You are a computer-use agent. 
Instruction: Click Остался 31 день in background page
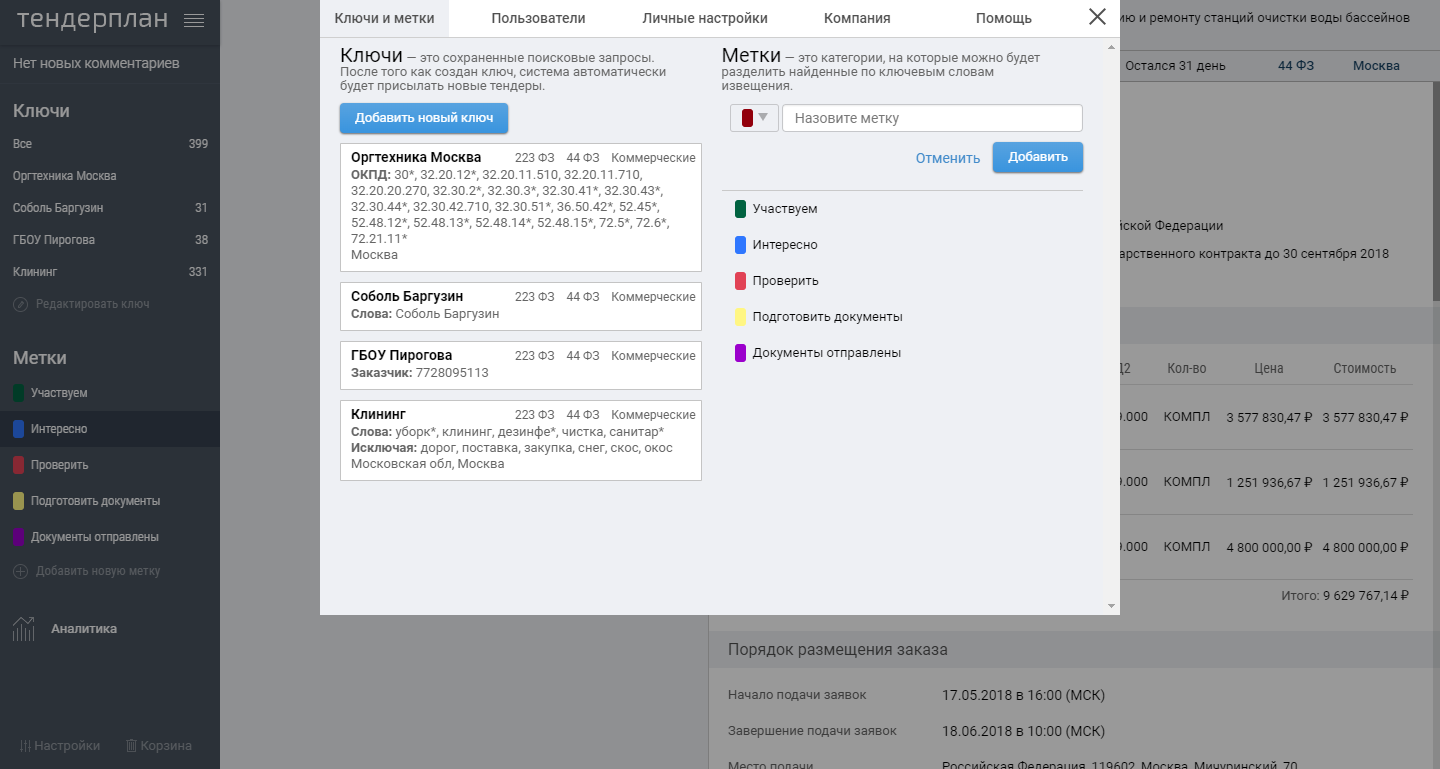tap(1175, 66)
